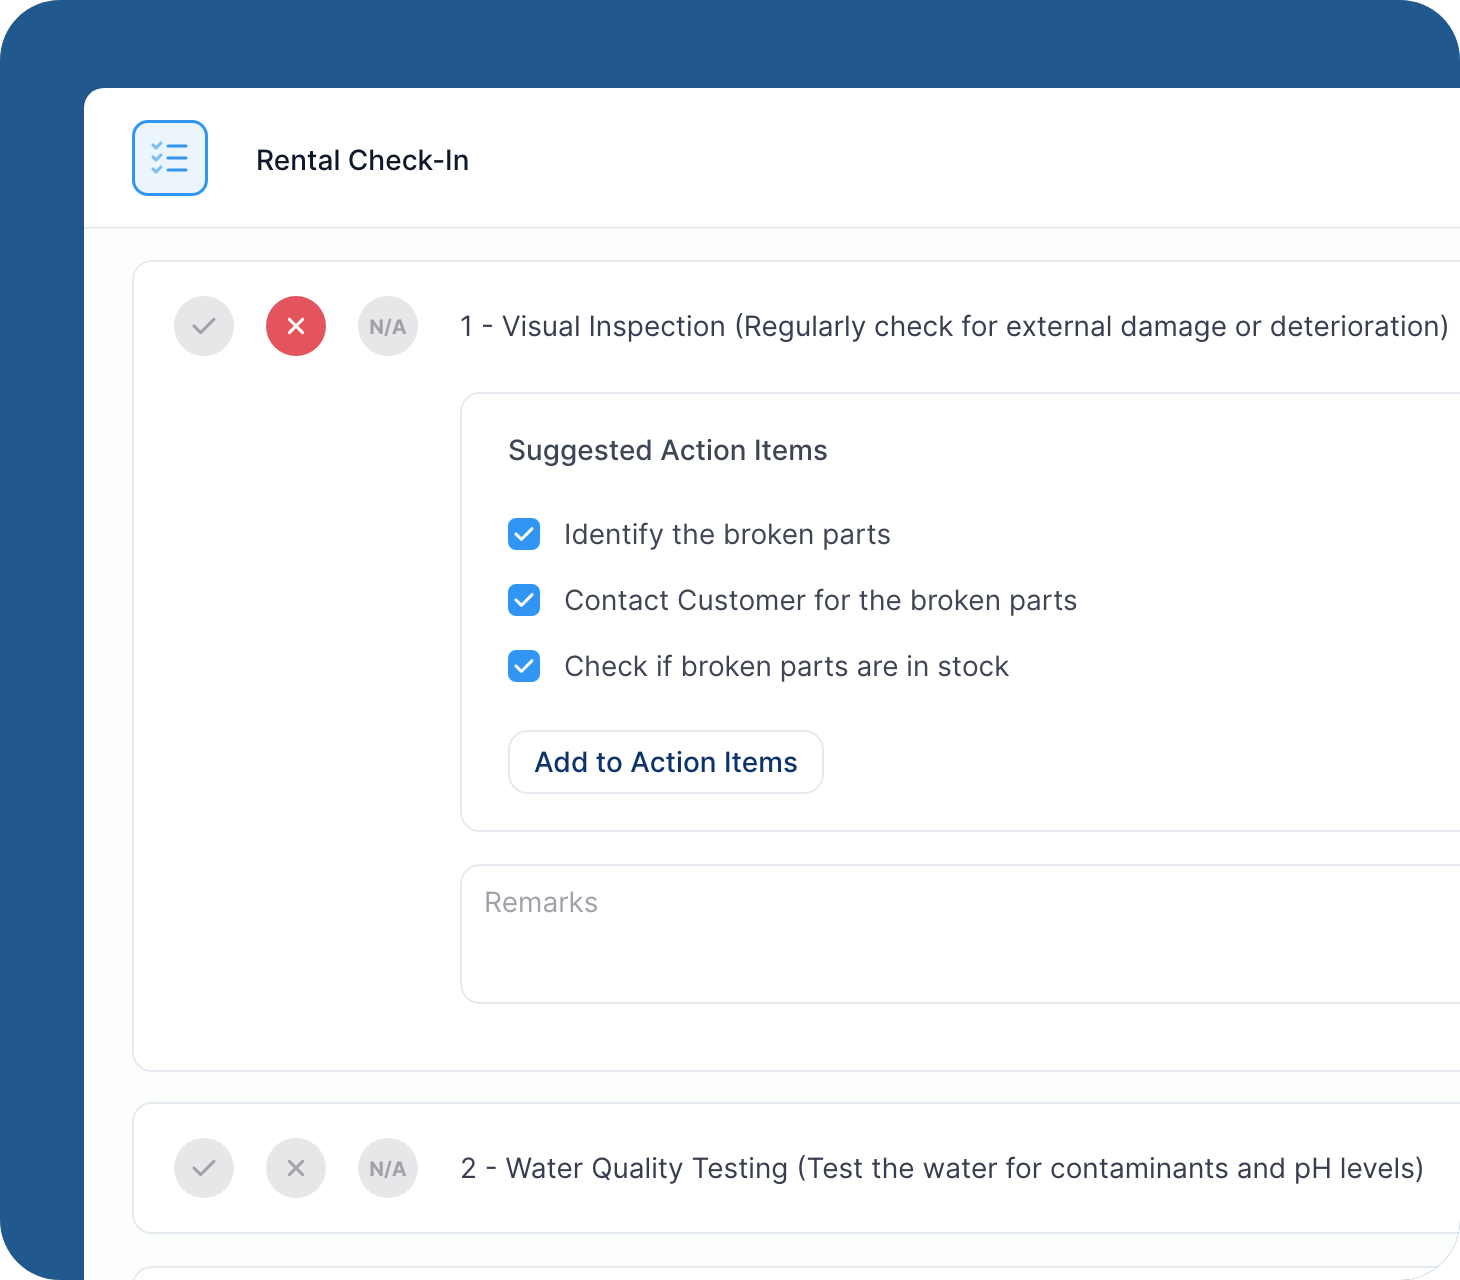Click the Check if broken parts are in stock label
Image resolution: width=1460 pixels, height=1280 pixels.
point(787,666)
